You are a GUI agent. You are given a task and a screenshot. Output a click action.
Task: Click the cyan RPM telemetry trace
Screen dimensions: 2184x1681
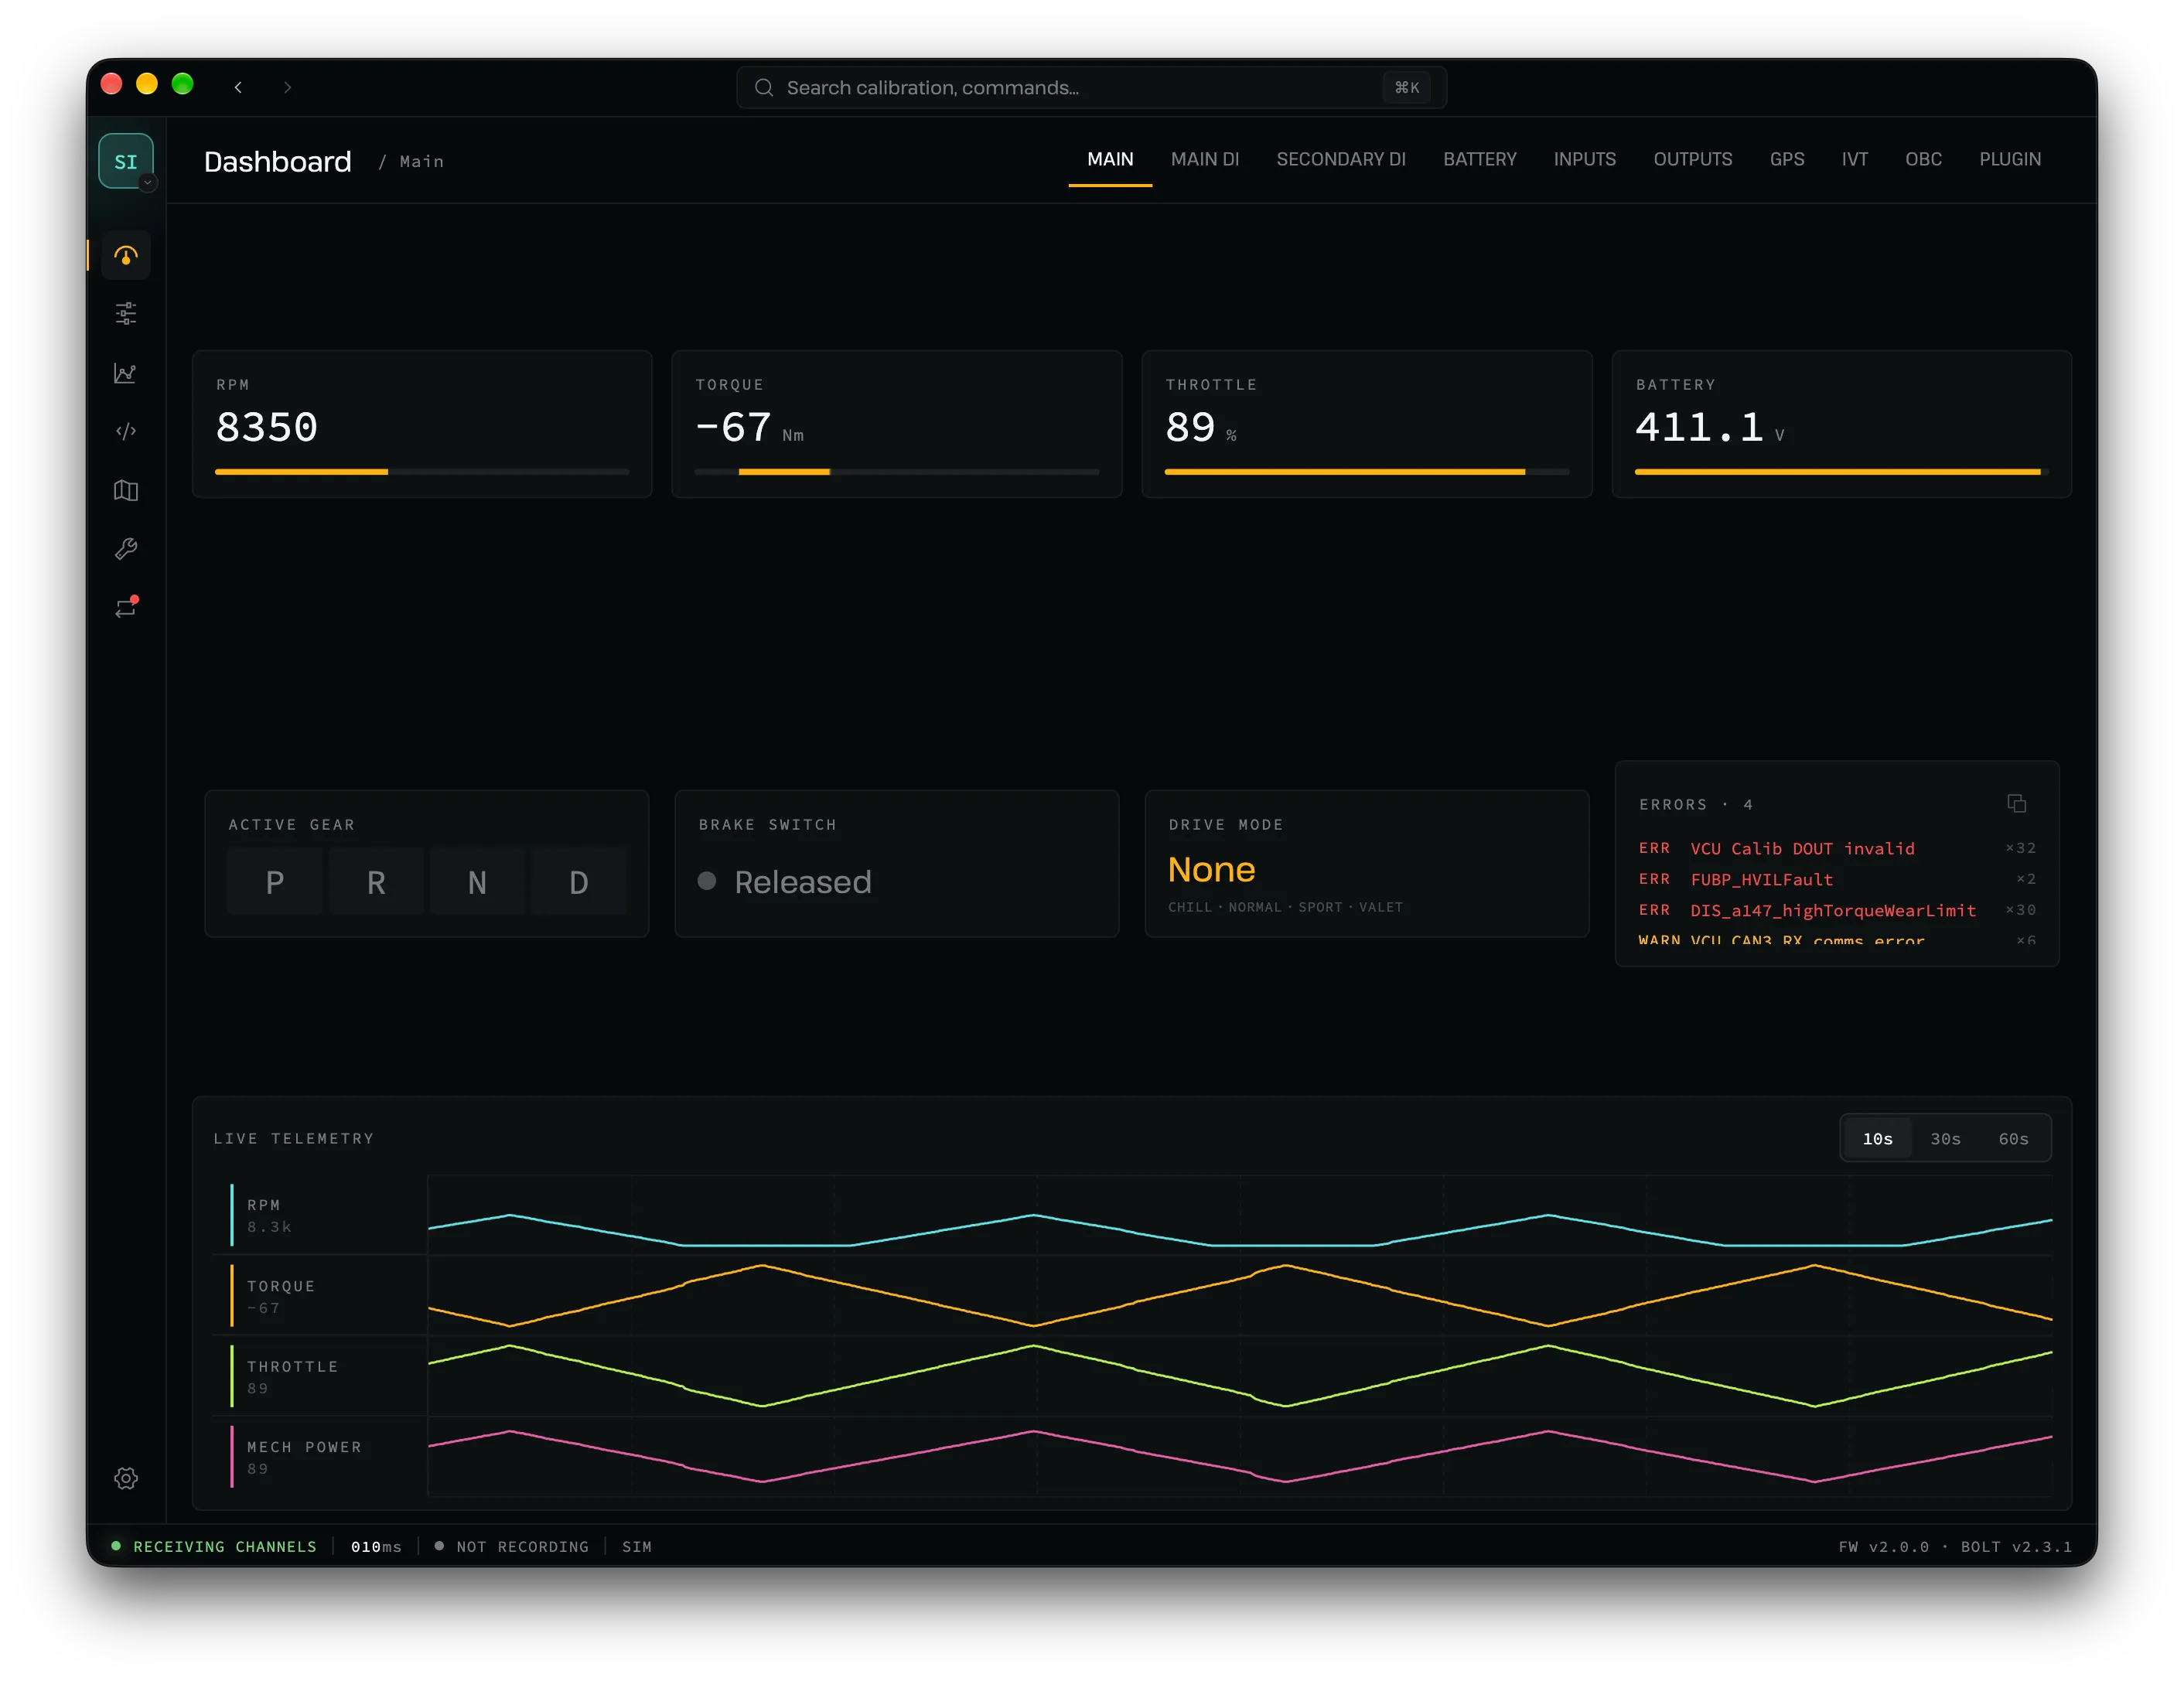click(x=1240, y=1230)
